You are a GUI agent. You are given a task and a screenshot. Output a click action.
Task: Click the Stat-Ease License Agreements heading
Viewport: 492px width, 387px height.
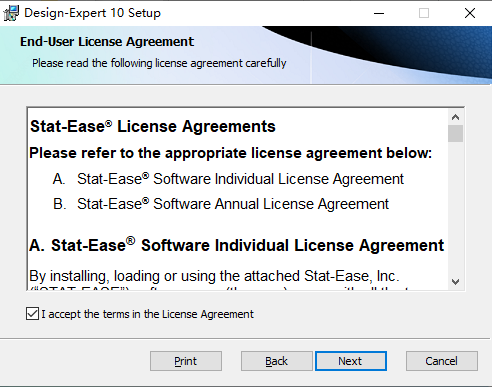point(153,126)
